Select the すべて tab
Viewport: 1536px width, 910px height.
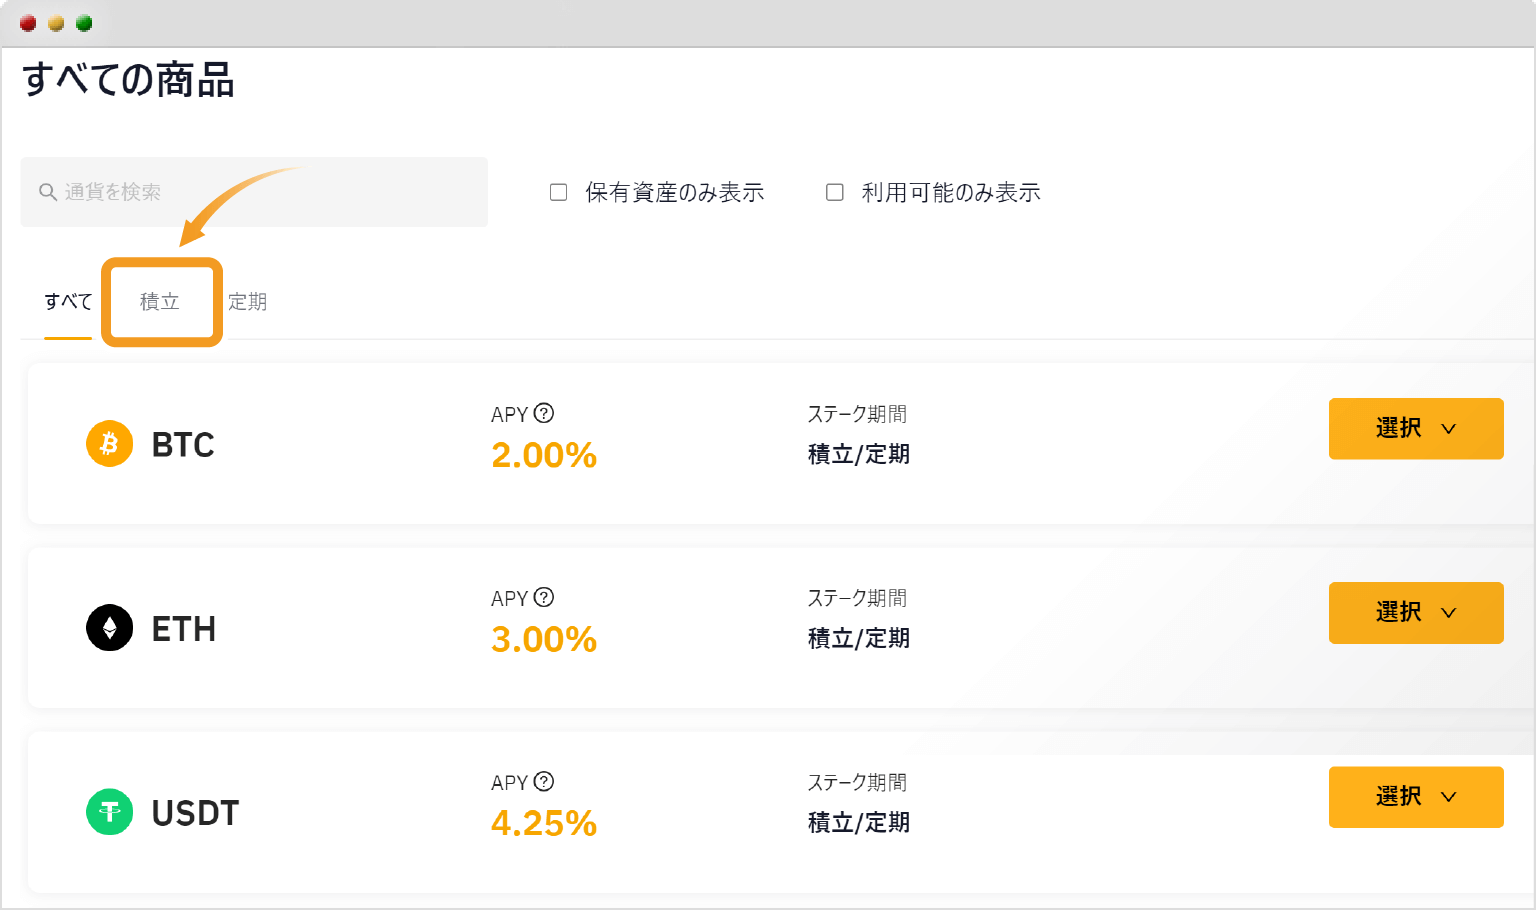coord(68,301)
